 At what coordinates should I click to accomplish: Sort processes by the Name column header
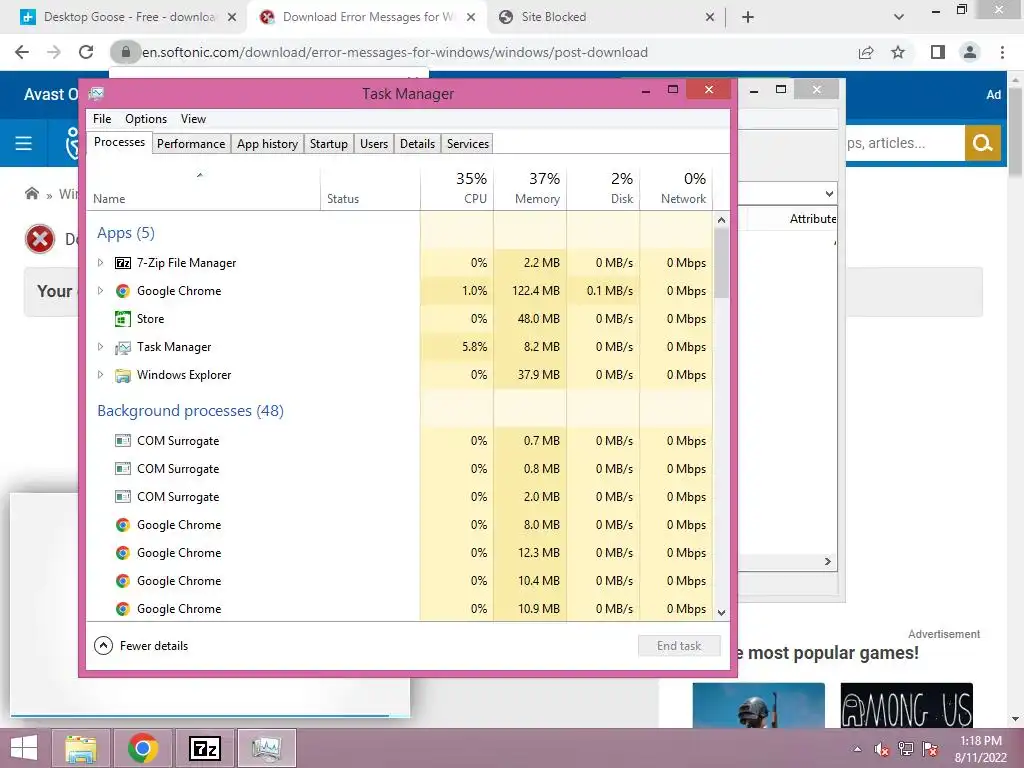203,188
